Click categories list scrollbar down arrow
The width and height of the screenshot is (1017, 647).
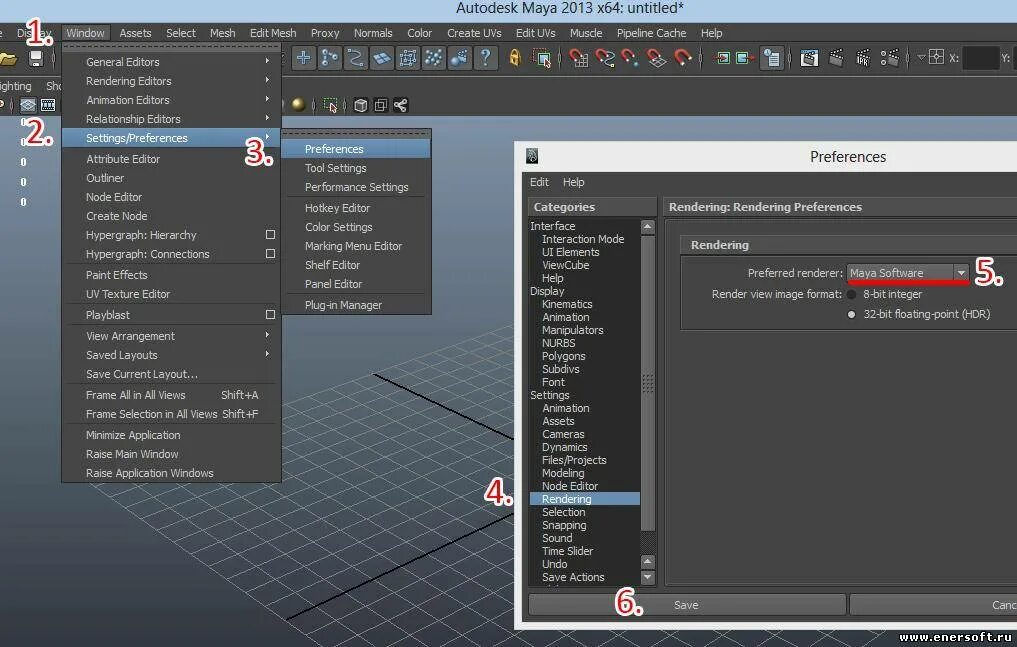coord(647,577)
